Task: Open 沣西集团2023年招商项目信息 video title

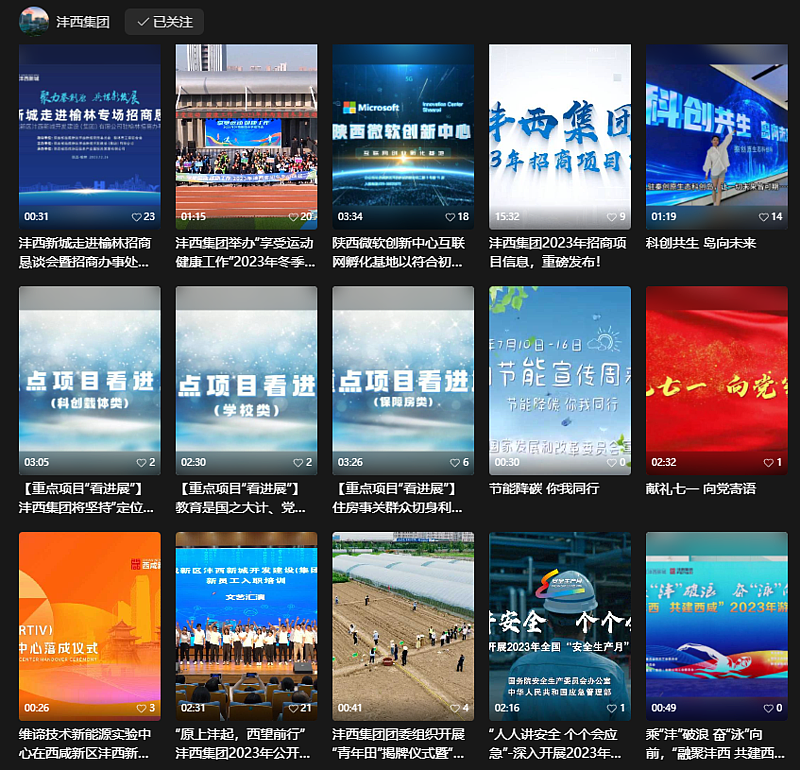Action: 559,252
